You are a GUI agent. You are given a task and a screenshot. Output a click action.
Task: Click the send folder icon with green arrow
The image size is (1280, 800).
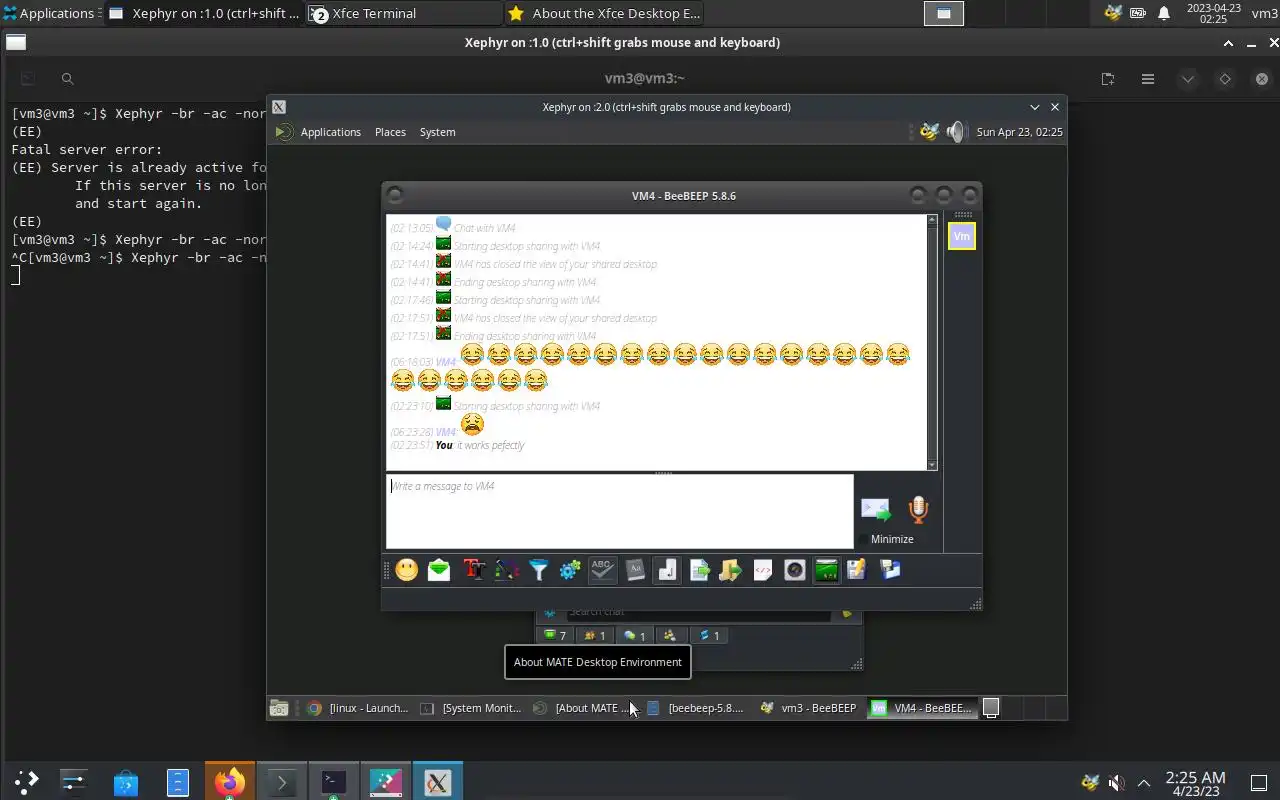(x=730, y=570)
